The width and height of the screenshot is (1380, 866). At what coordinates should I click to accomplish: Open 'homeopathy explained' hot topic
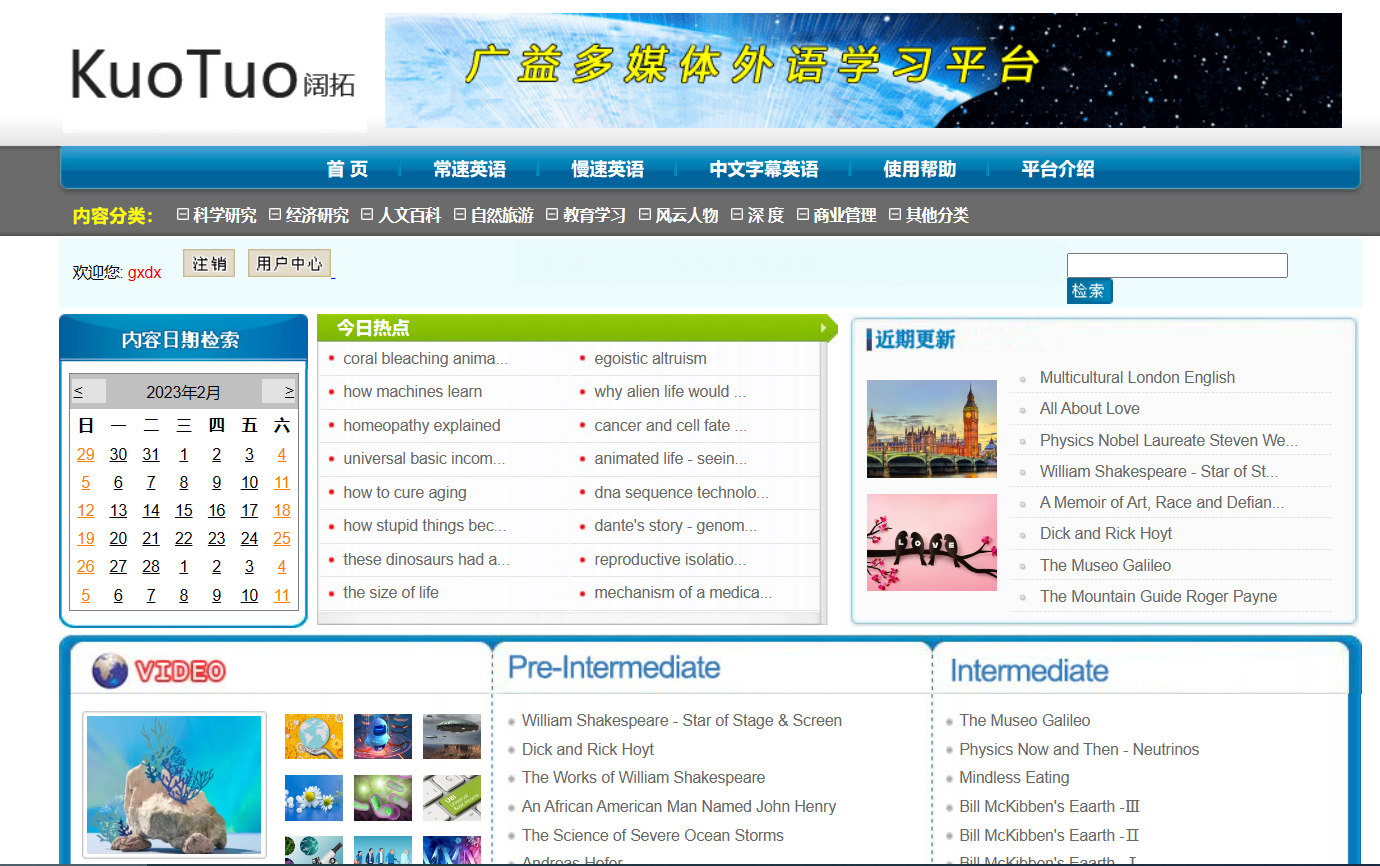coord(421,425)
